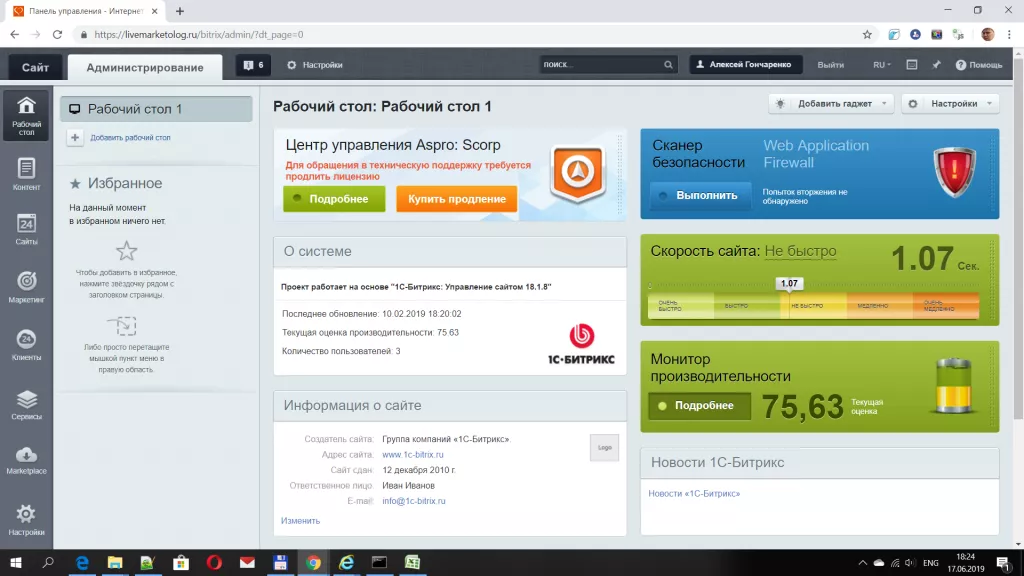Click the plus icon to add a desktop

(75, 138)
